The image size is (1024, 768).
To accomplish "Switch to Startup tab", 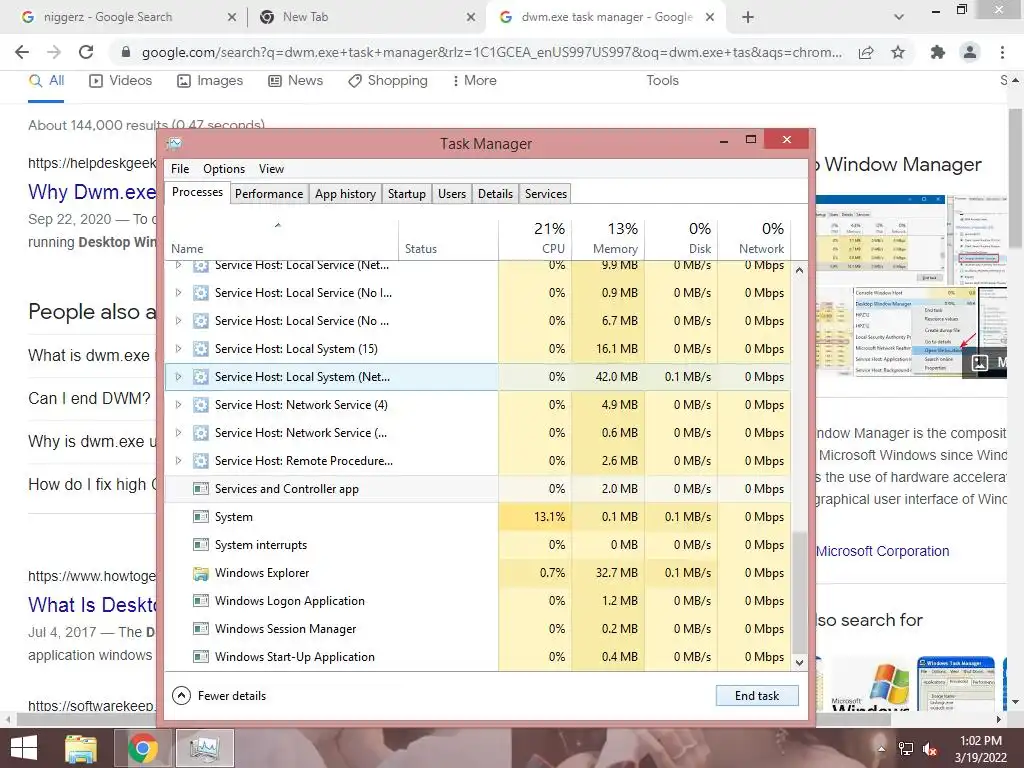I will click(406, 194).
